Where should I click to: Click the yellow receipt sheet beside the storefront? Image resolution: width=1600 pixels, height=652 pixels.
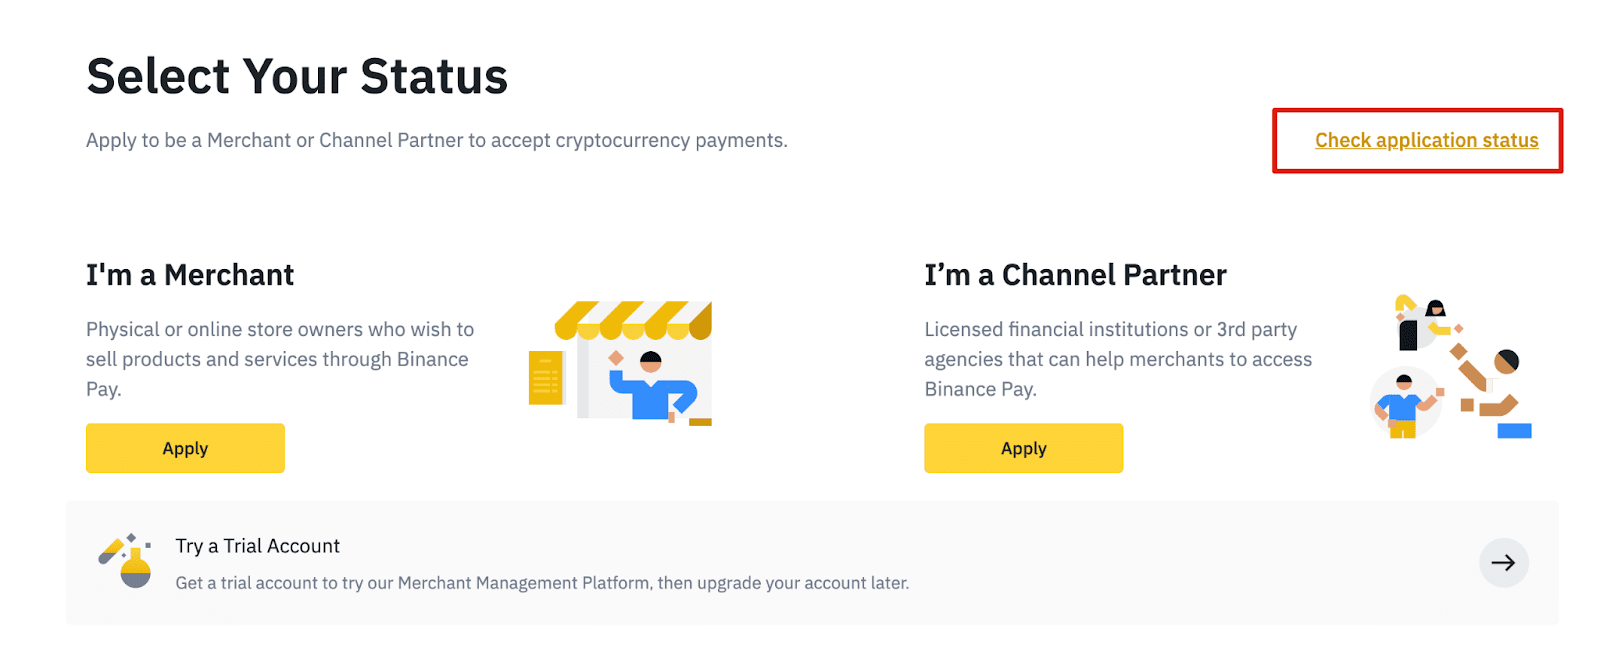(x=546, y=378)
